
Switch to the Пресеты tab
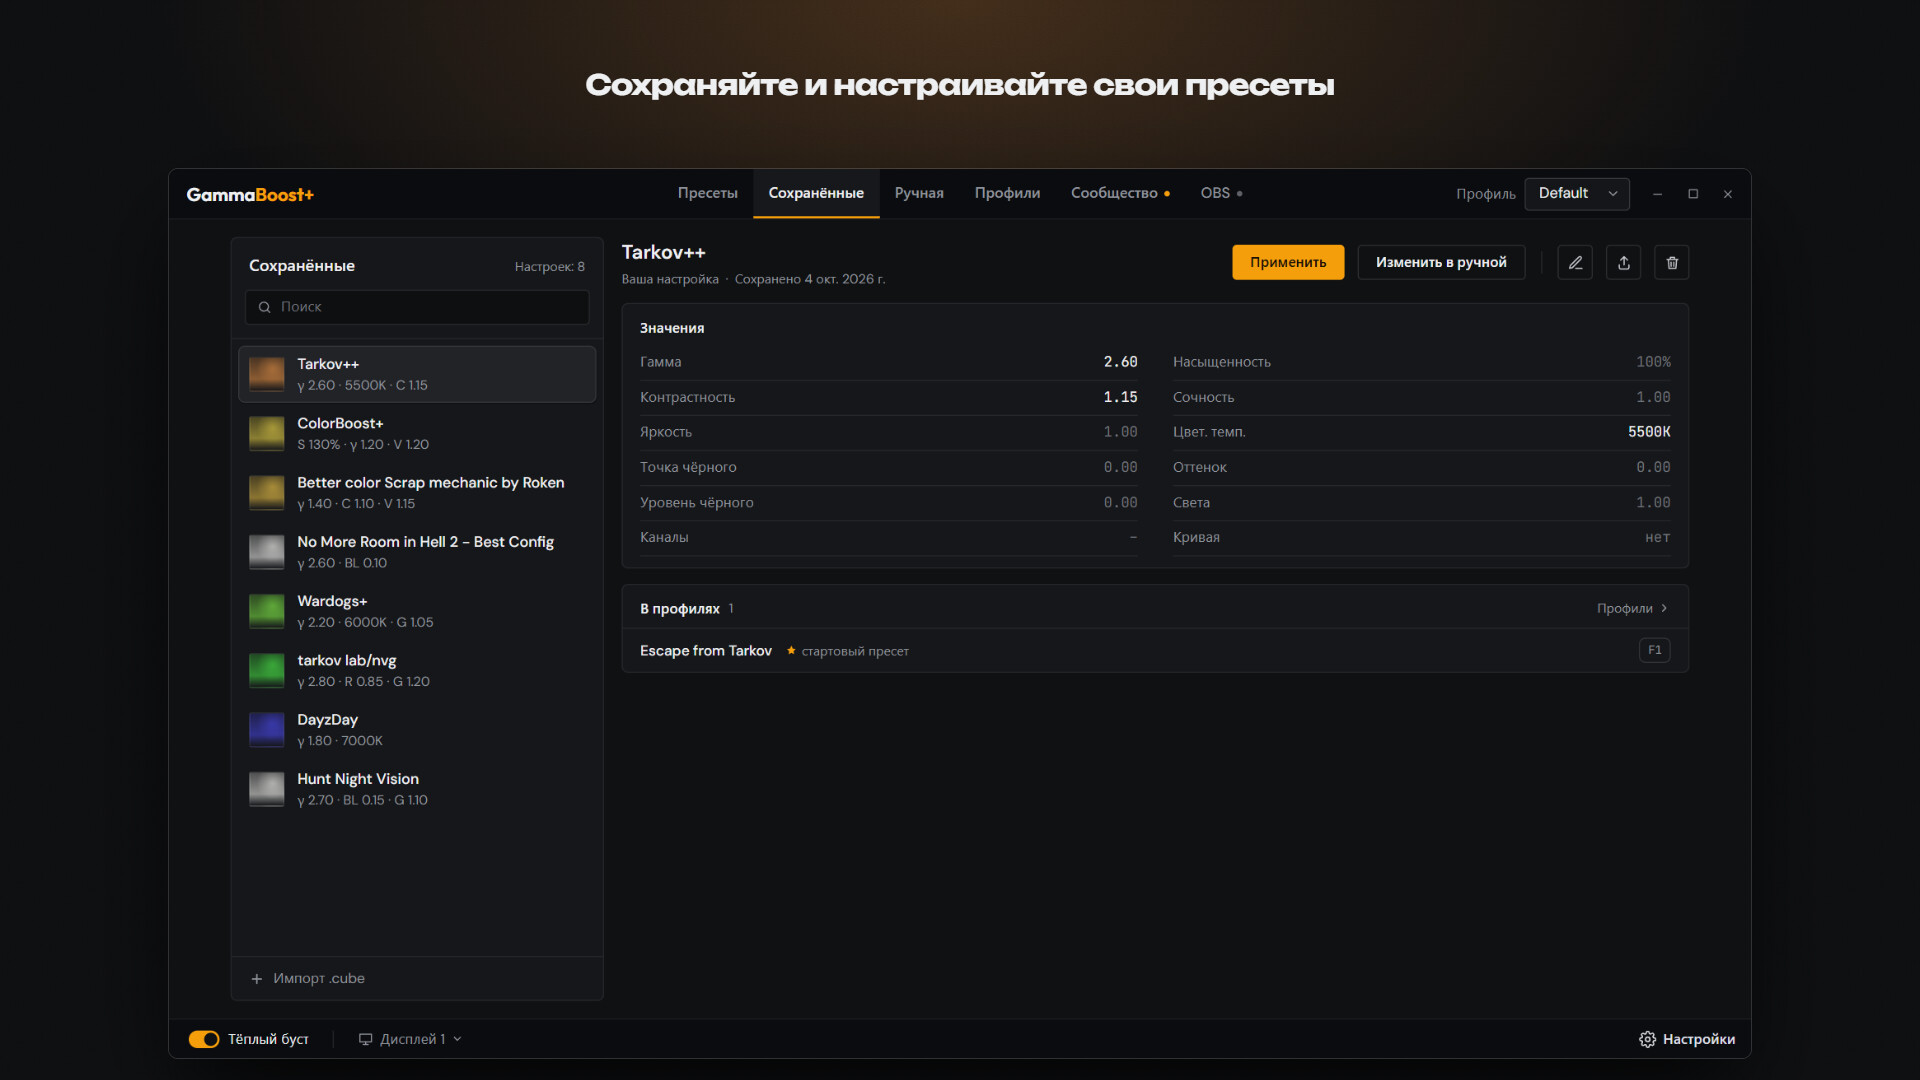click(708, 194)
